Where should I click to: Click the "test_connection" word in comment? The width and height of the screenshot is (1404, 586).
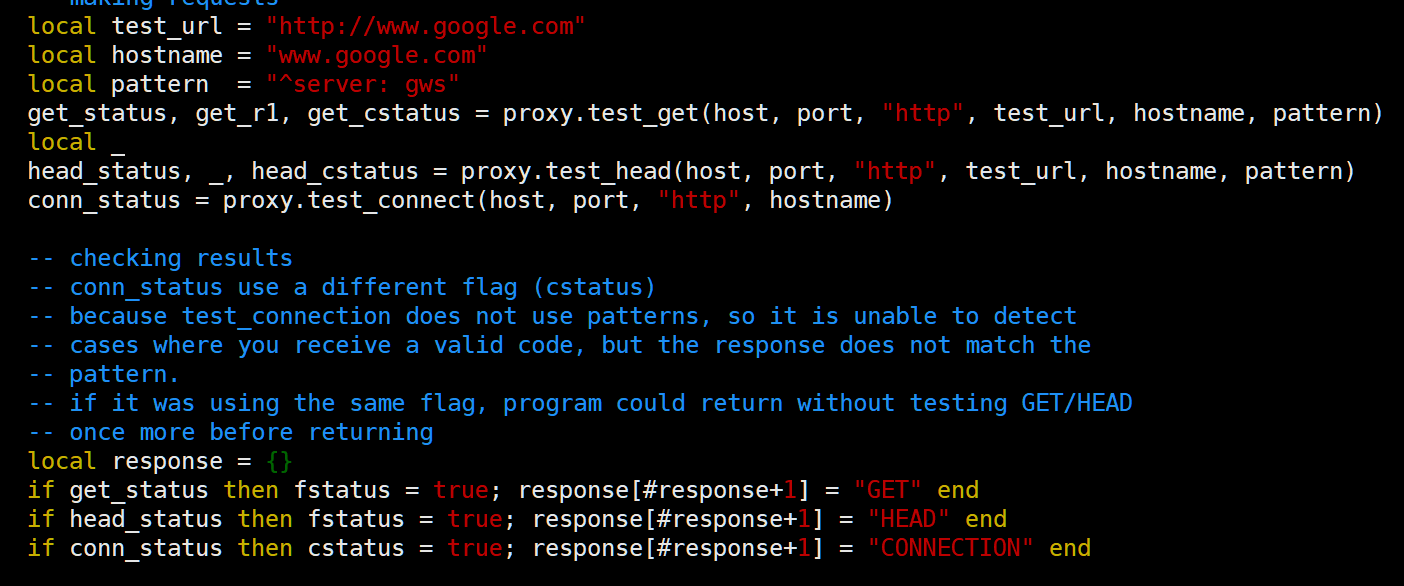[x=286, y=316]
